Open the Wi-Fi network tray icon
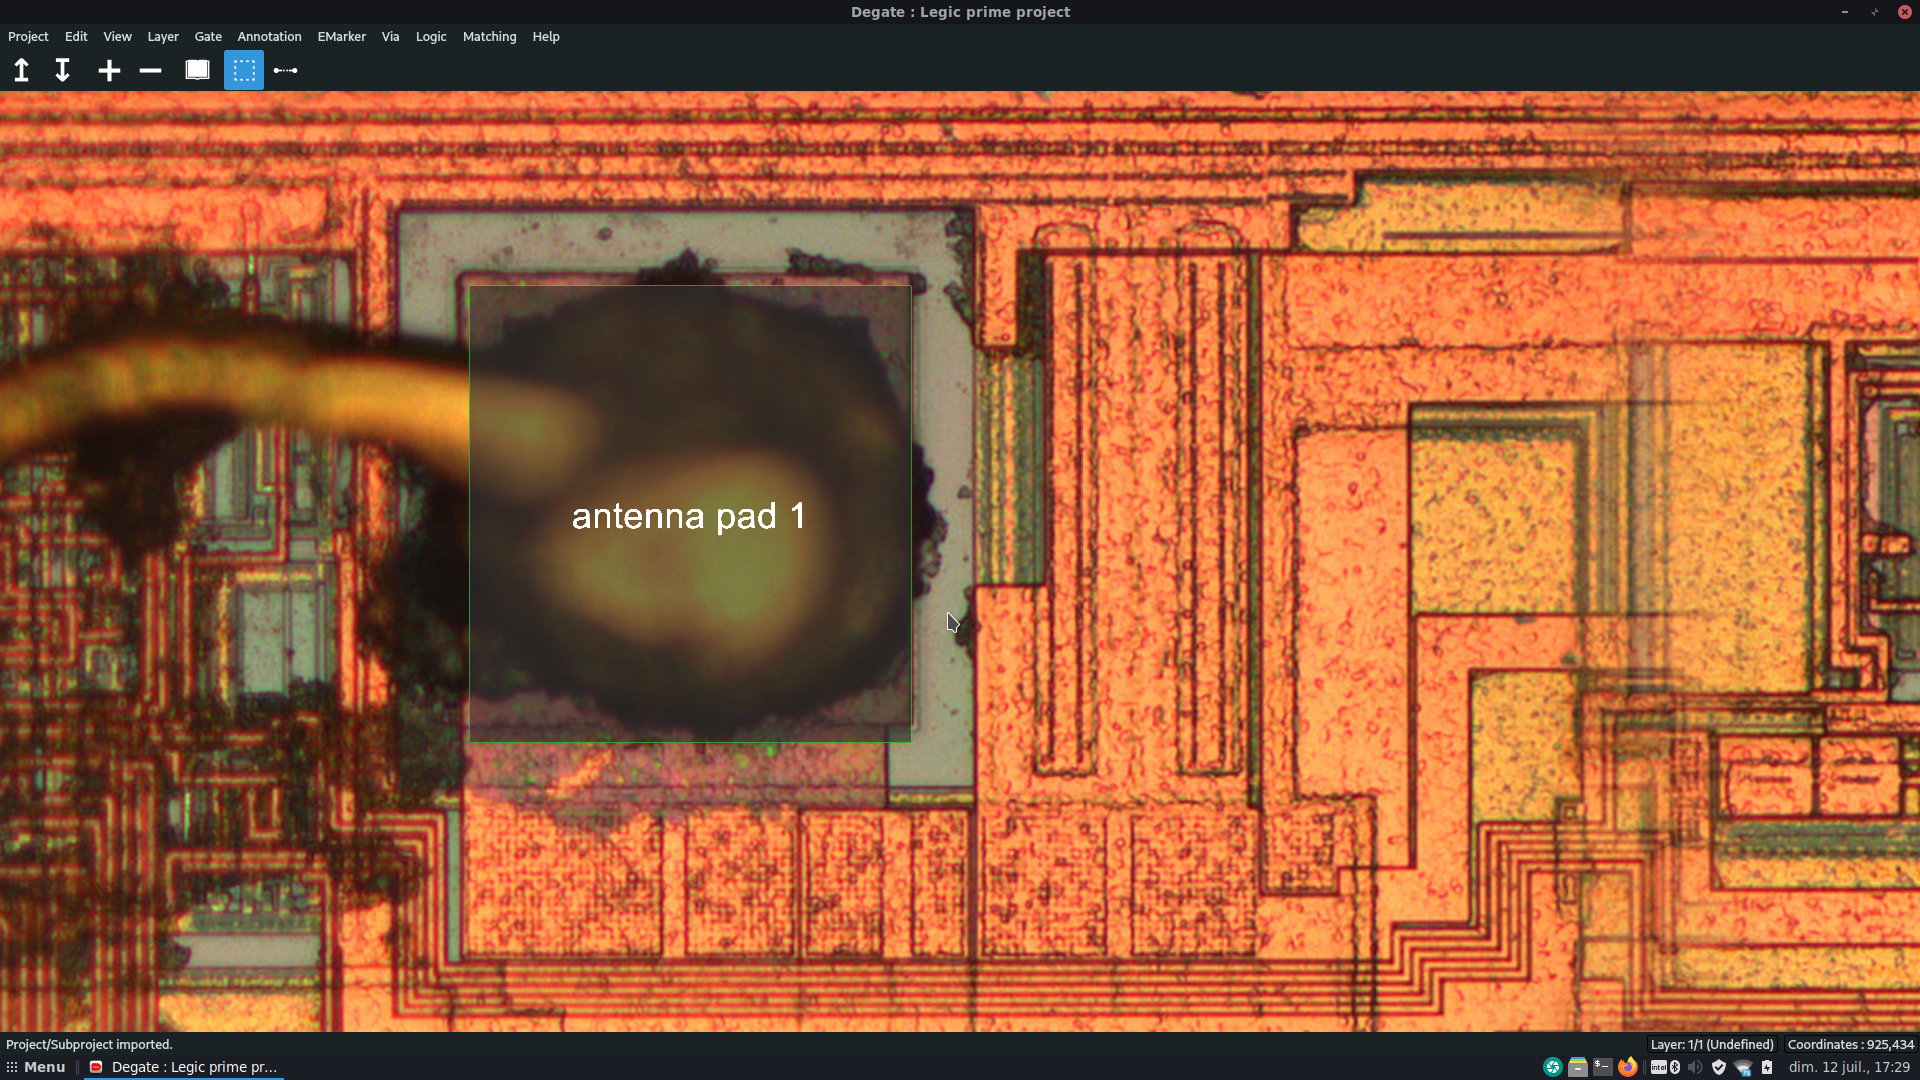 (x=1744, y=1067)
